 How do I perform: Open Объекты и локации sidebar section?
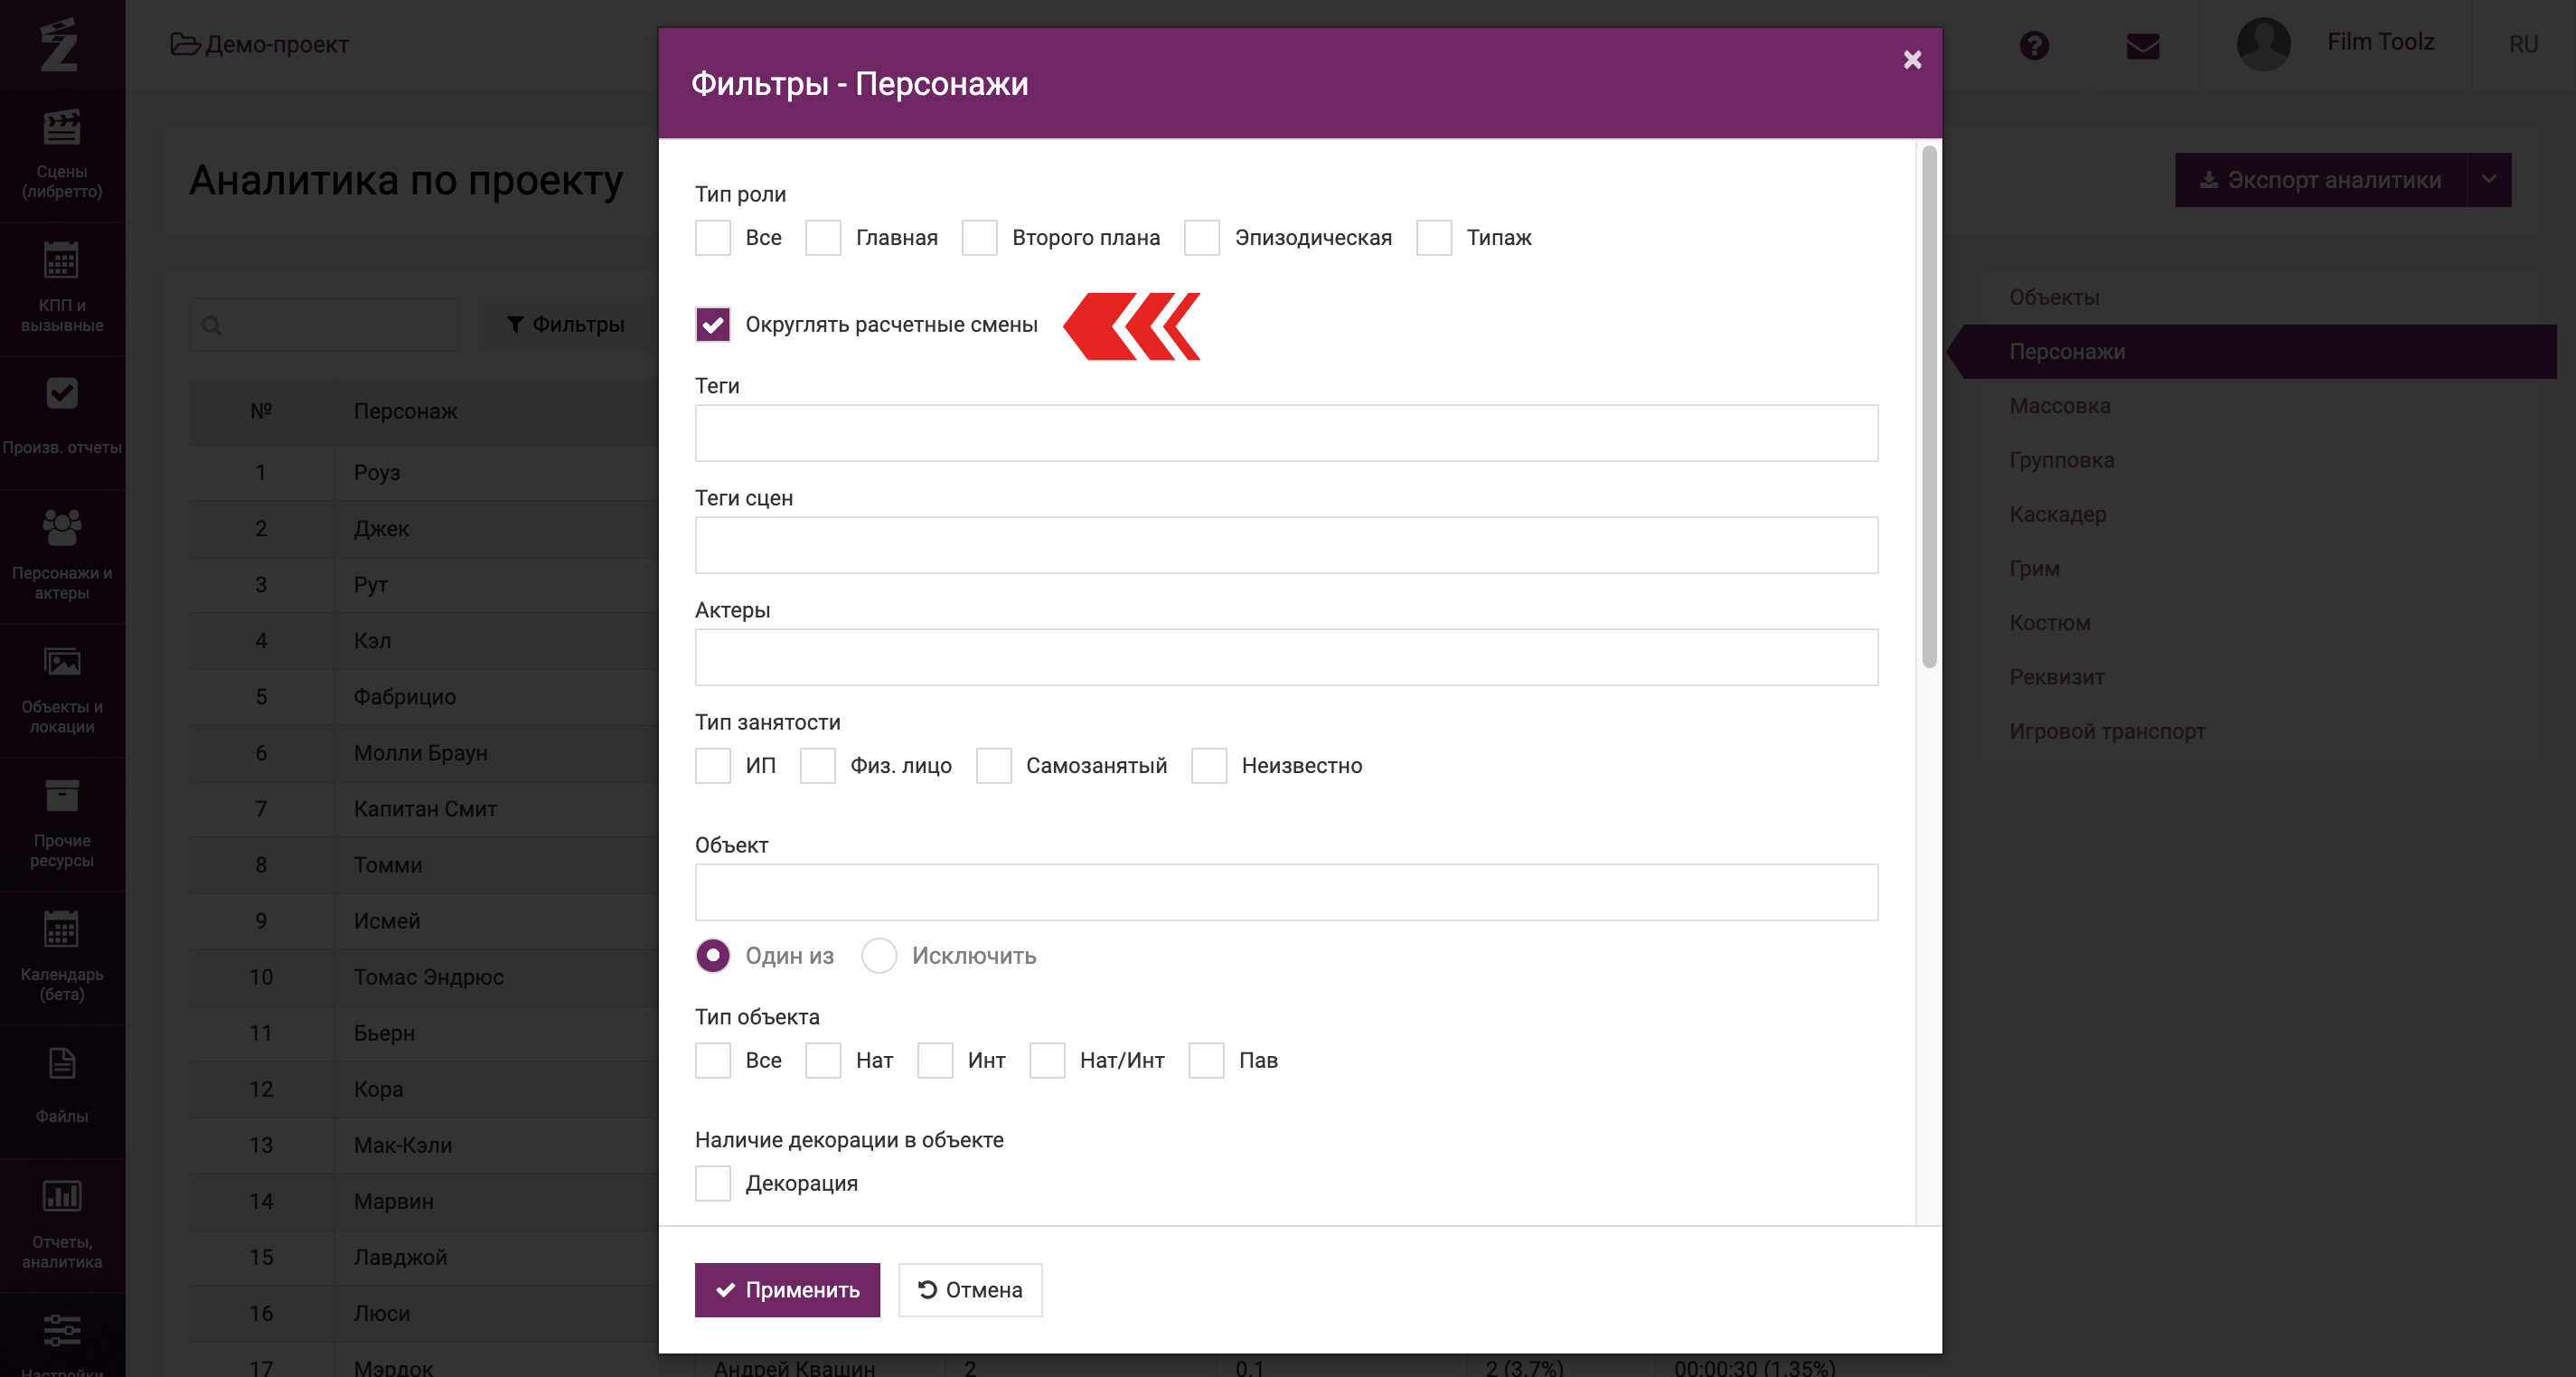coord(62,690)
